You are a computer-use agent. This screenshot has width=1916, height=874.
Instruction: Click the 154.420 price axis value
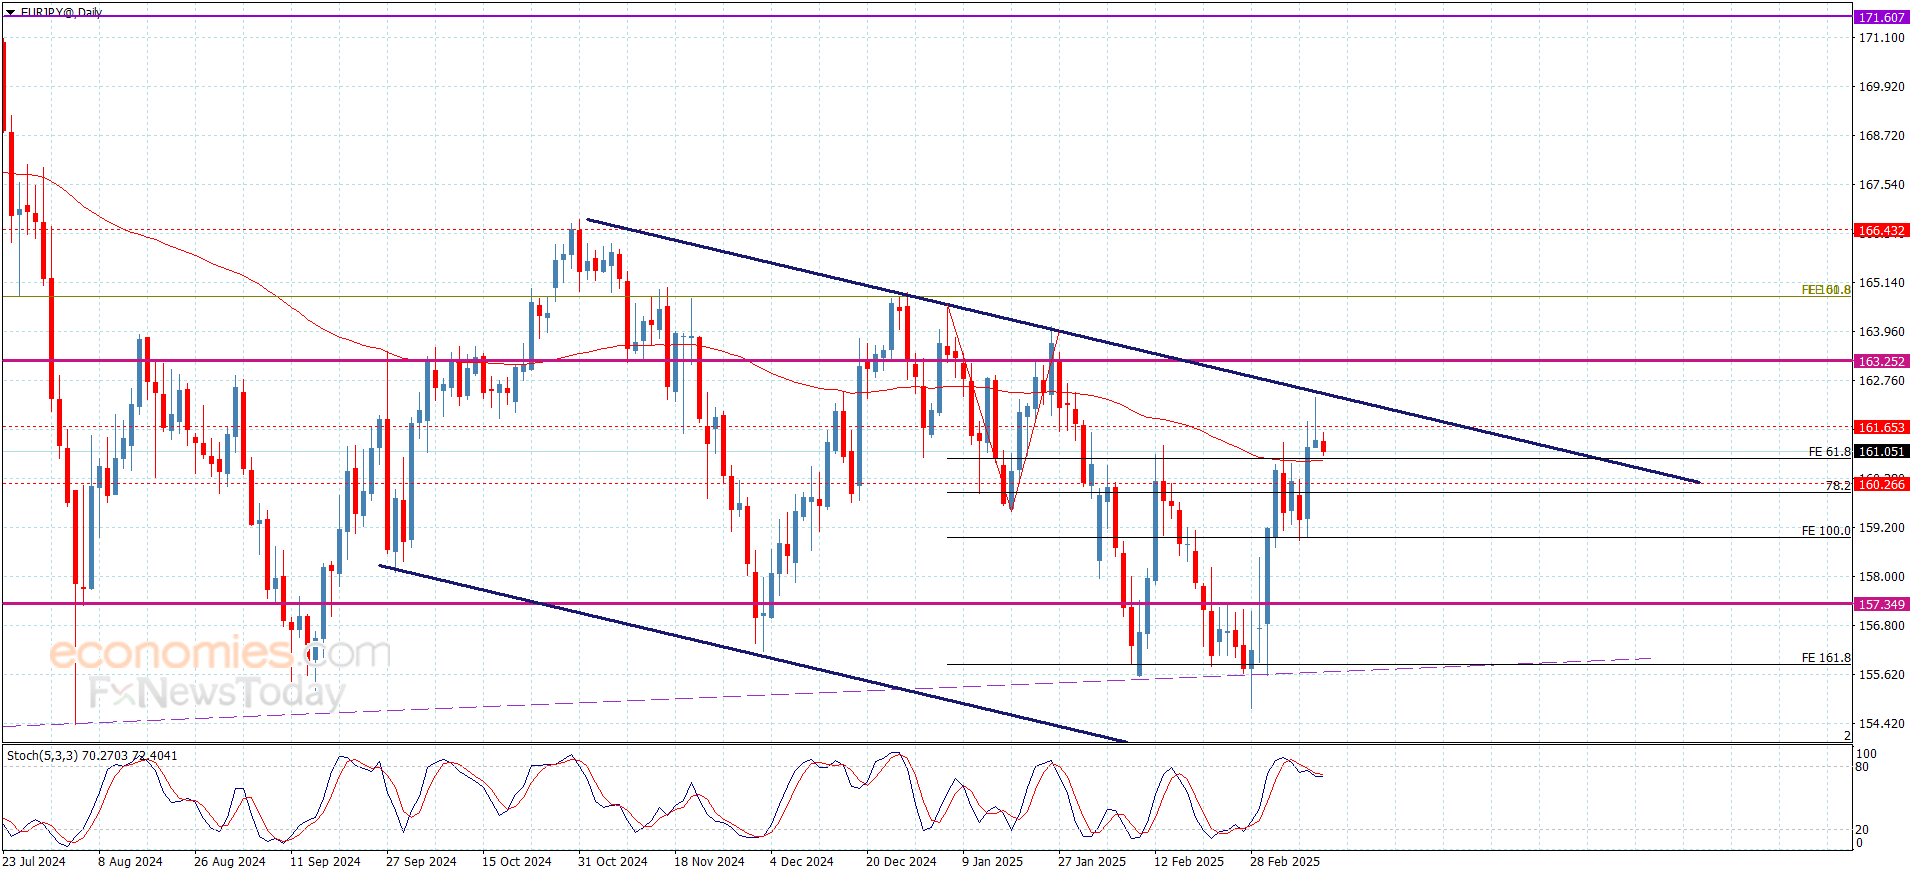tap(1881, 723)
